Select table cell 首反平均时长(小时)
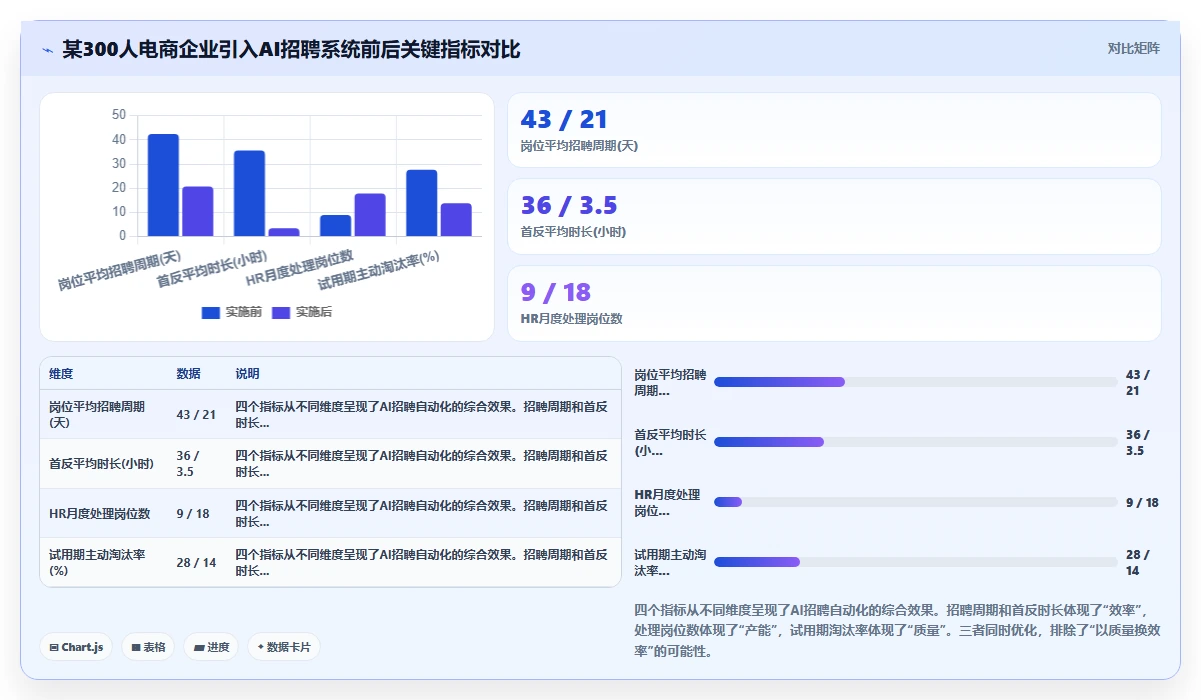 [x=102, y=464]
